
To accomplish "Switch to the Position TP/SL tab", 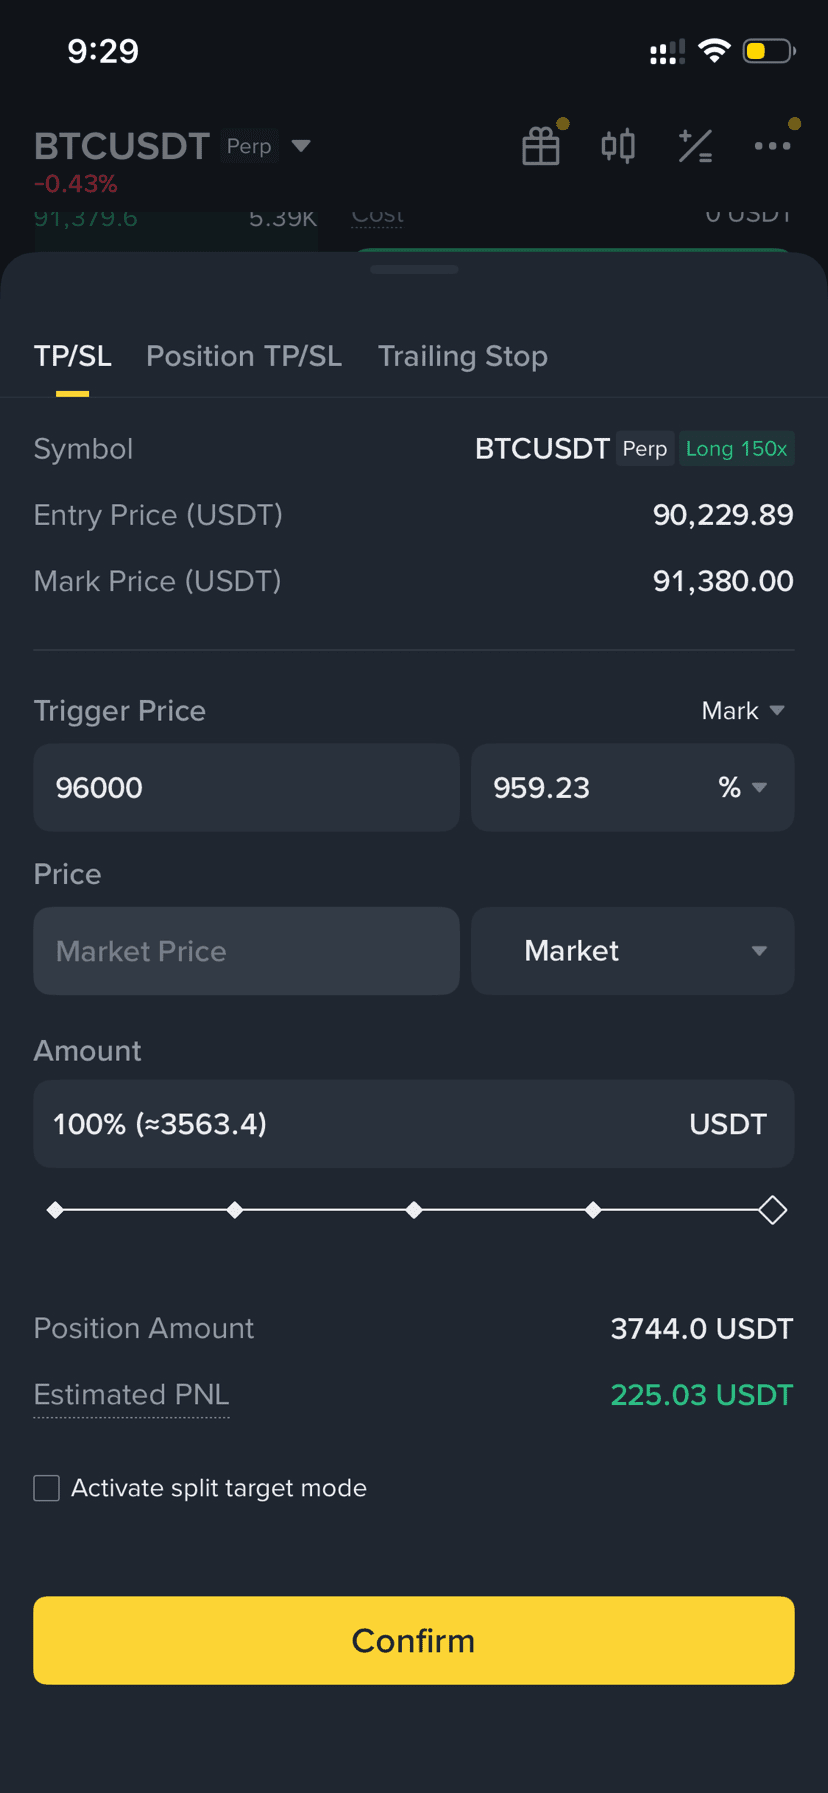I will (x=244, y=356).
